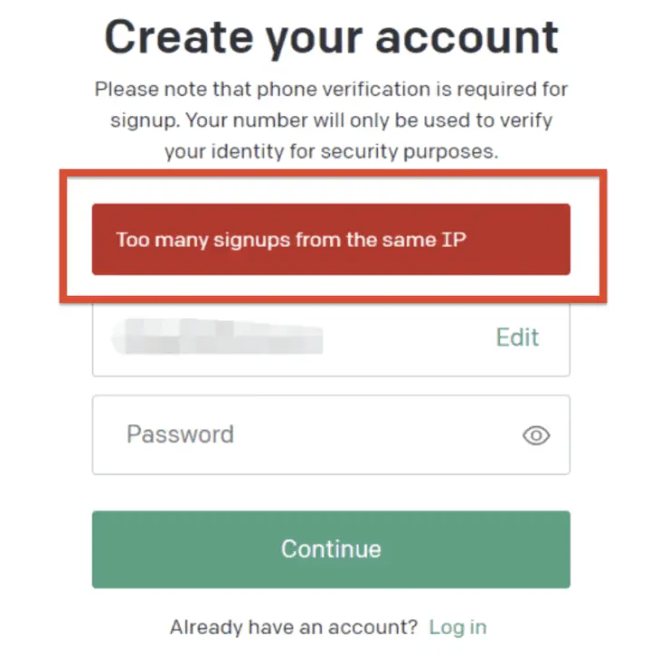Click the 'Create your account' heading
646x662 pixels.
pyautogui.click(x=330, y=37)
